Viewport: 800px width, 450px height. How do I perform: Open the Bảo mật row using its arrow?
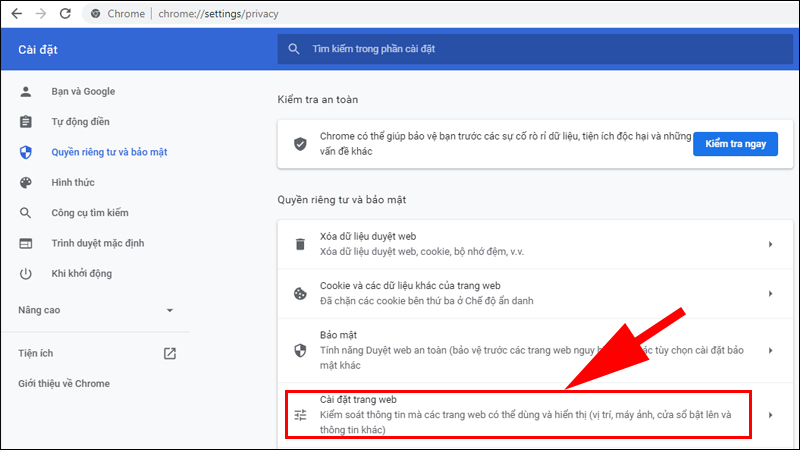[770, 350]
